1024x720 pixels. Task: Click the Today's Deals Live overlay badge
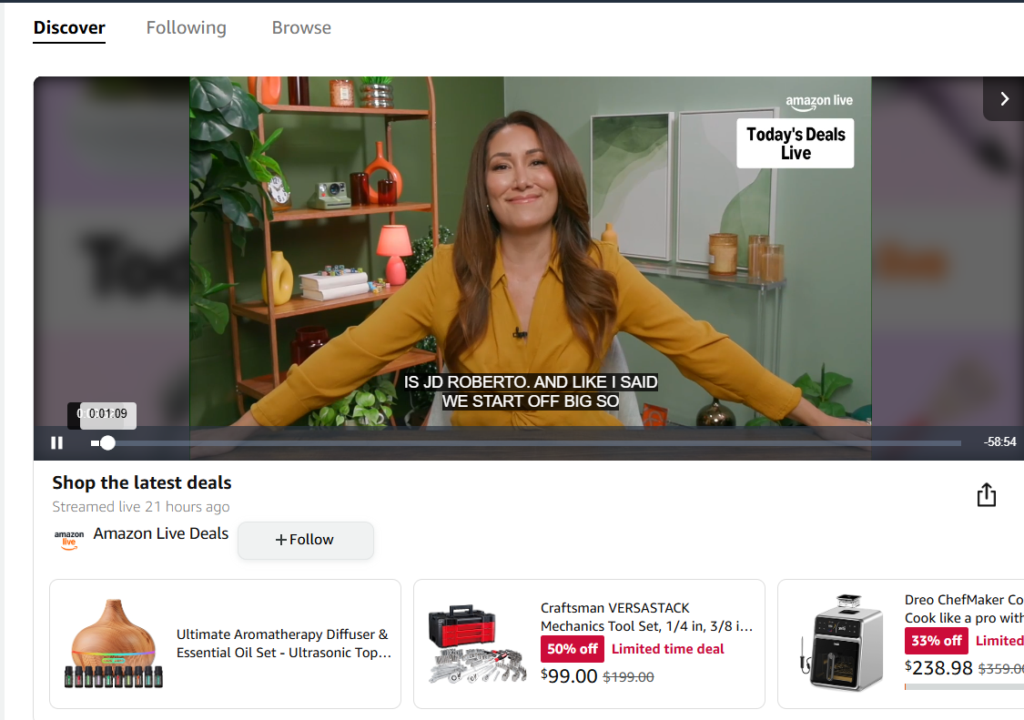coord(795,143)
